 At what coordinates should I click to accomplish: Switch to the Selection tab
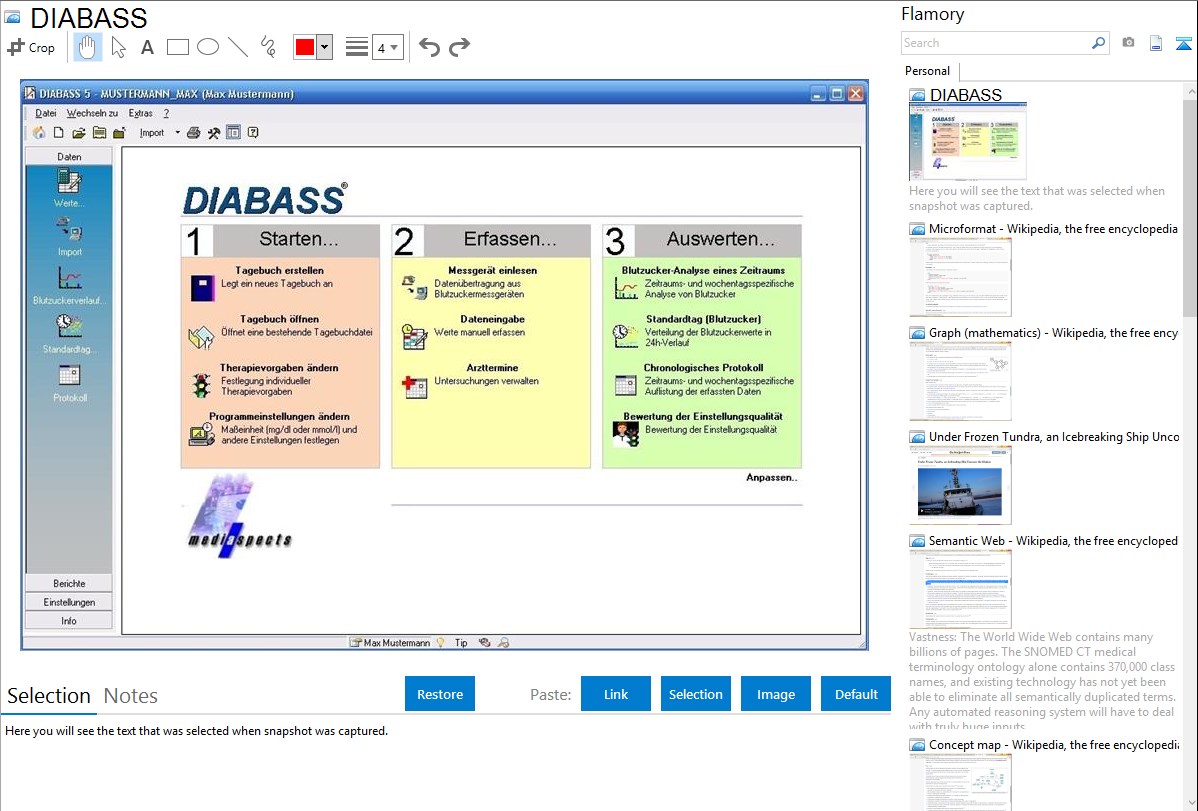[49, 696]
